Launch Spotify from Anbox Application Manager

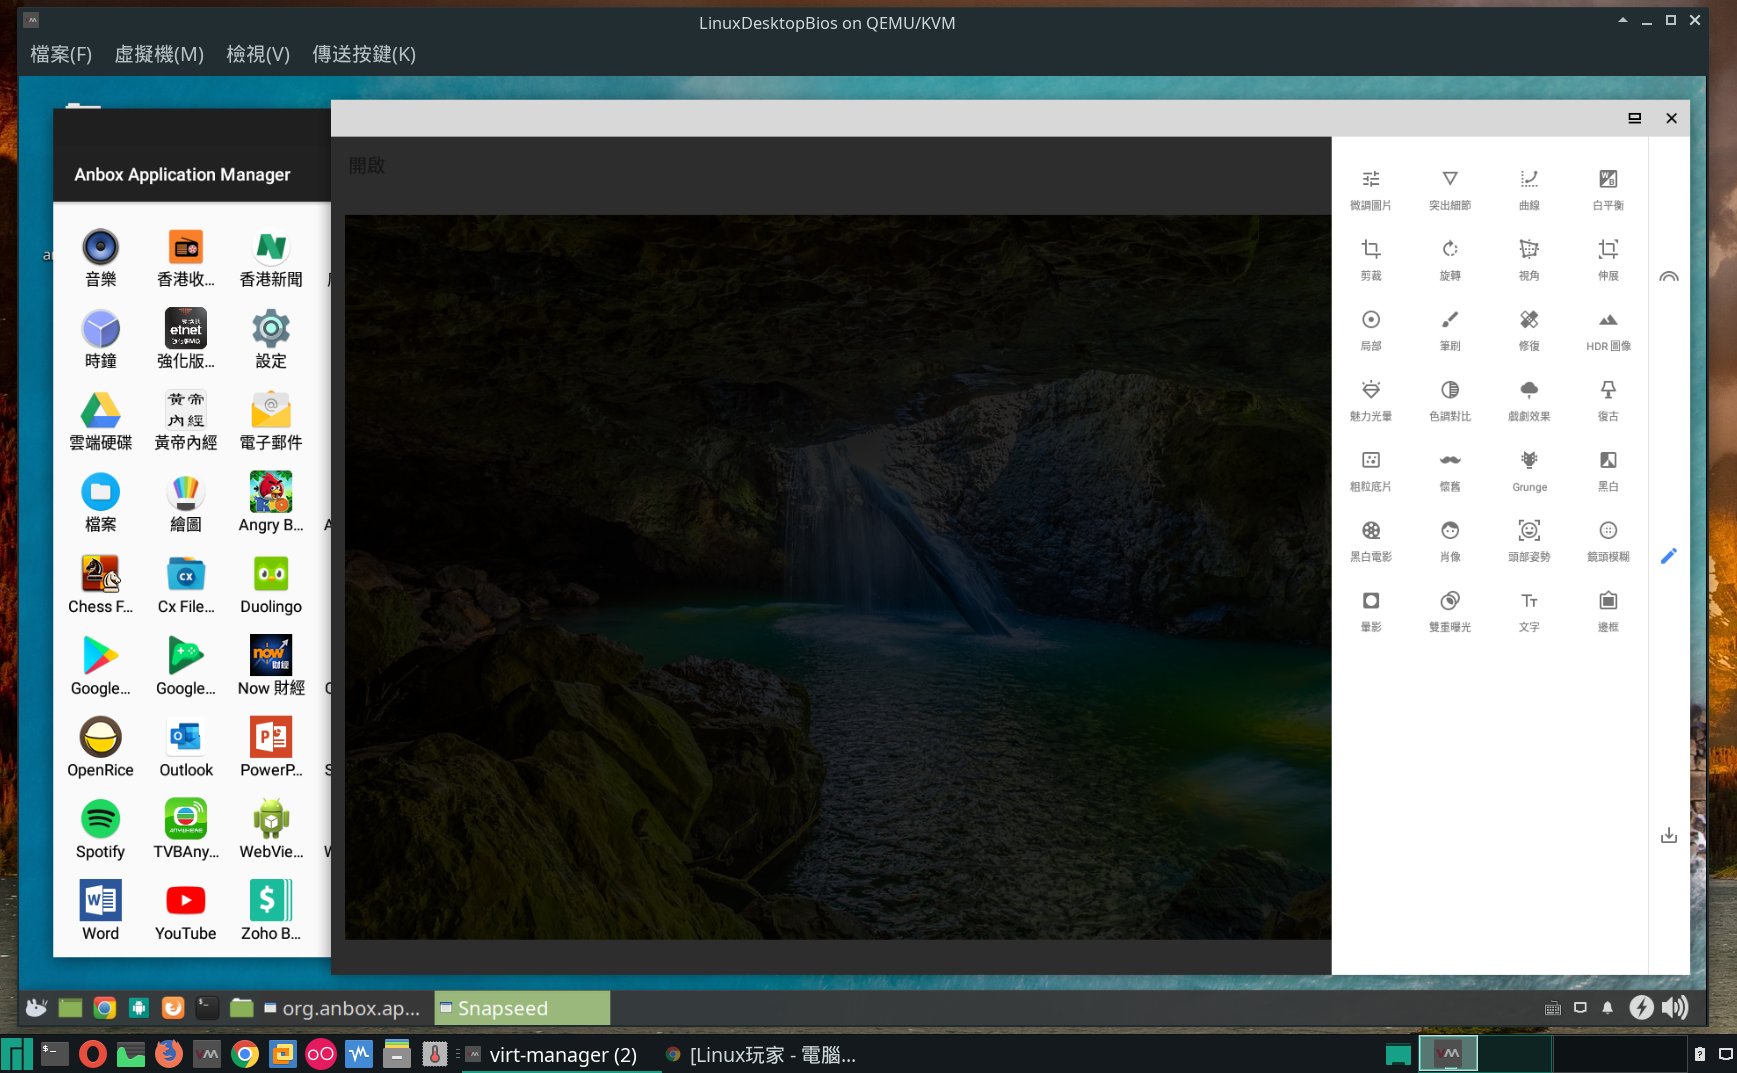(100, 829)
